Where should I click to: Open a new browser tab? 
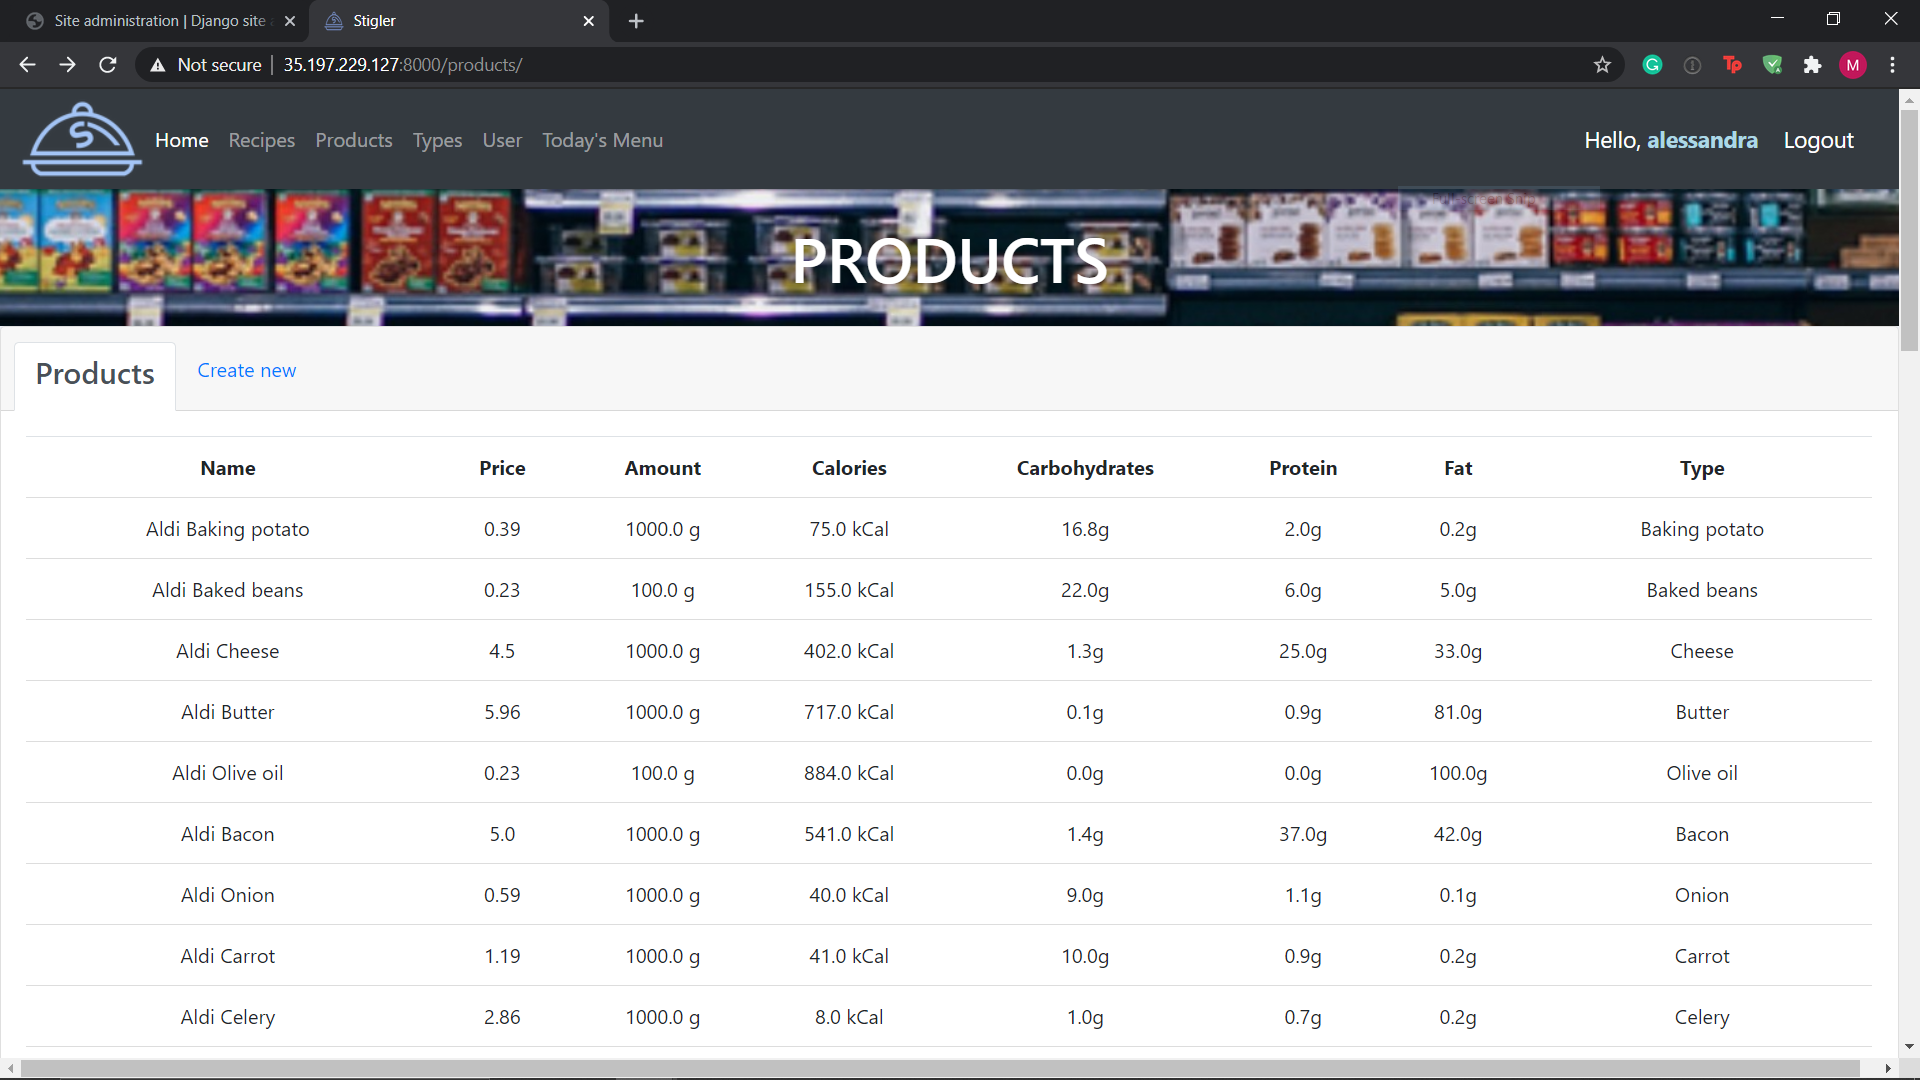[636, 21]
